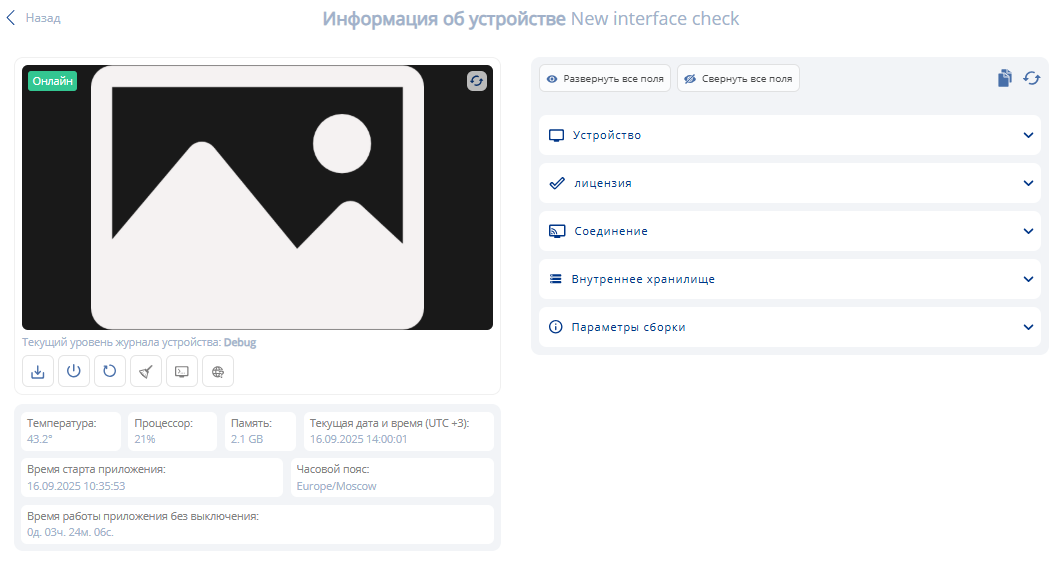Click the device screenshot placeholder image
The width and height of the screenshot is (1055, 562).
click(x=257, y=197)
